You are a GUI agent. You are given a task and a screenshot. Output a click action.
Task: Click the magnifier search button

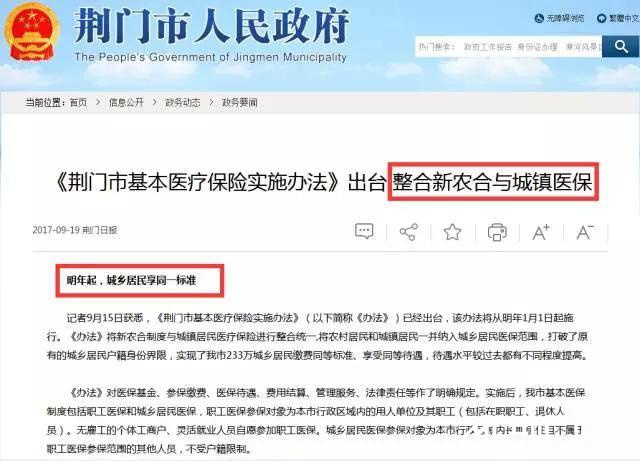pos(621,47)
